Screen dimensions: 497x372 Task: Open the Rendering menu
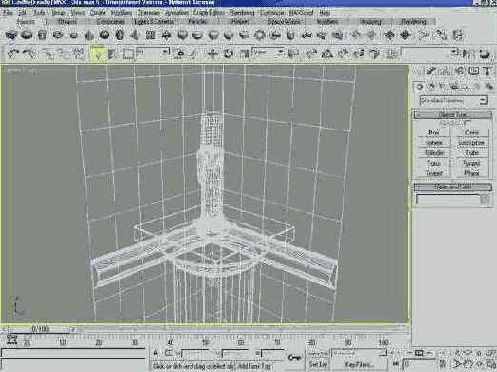point(242,13)
